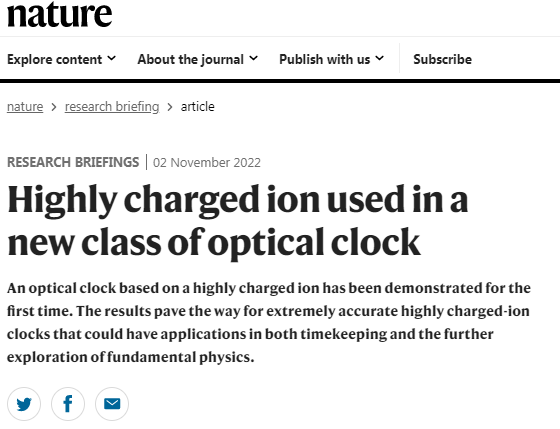This screenshot has width=560, height=429.
Task: Share article via email icon
Action: (x=112, y=404)
